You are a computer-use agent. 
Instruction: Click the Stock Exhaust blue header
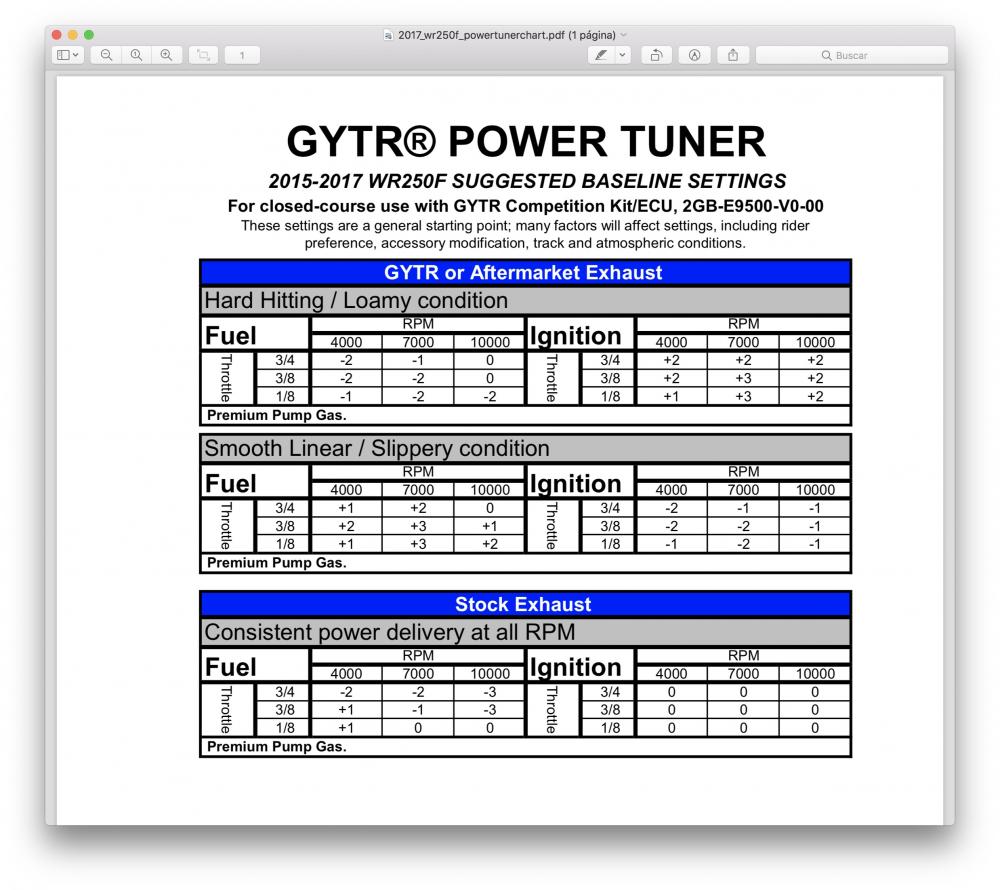tap(526, 604)
